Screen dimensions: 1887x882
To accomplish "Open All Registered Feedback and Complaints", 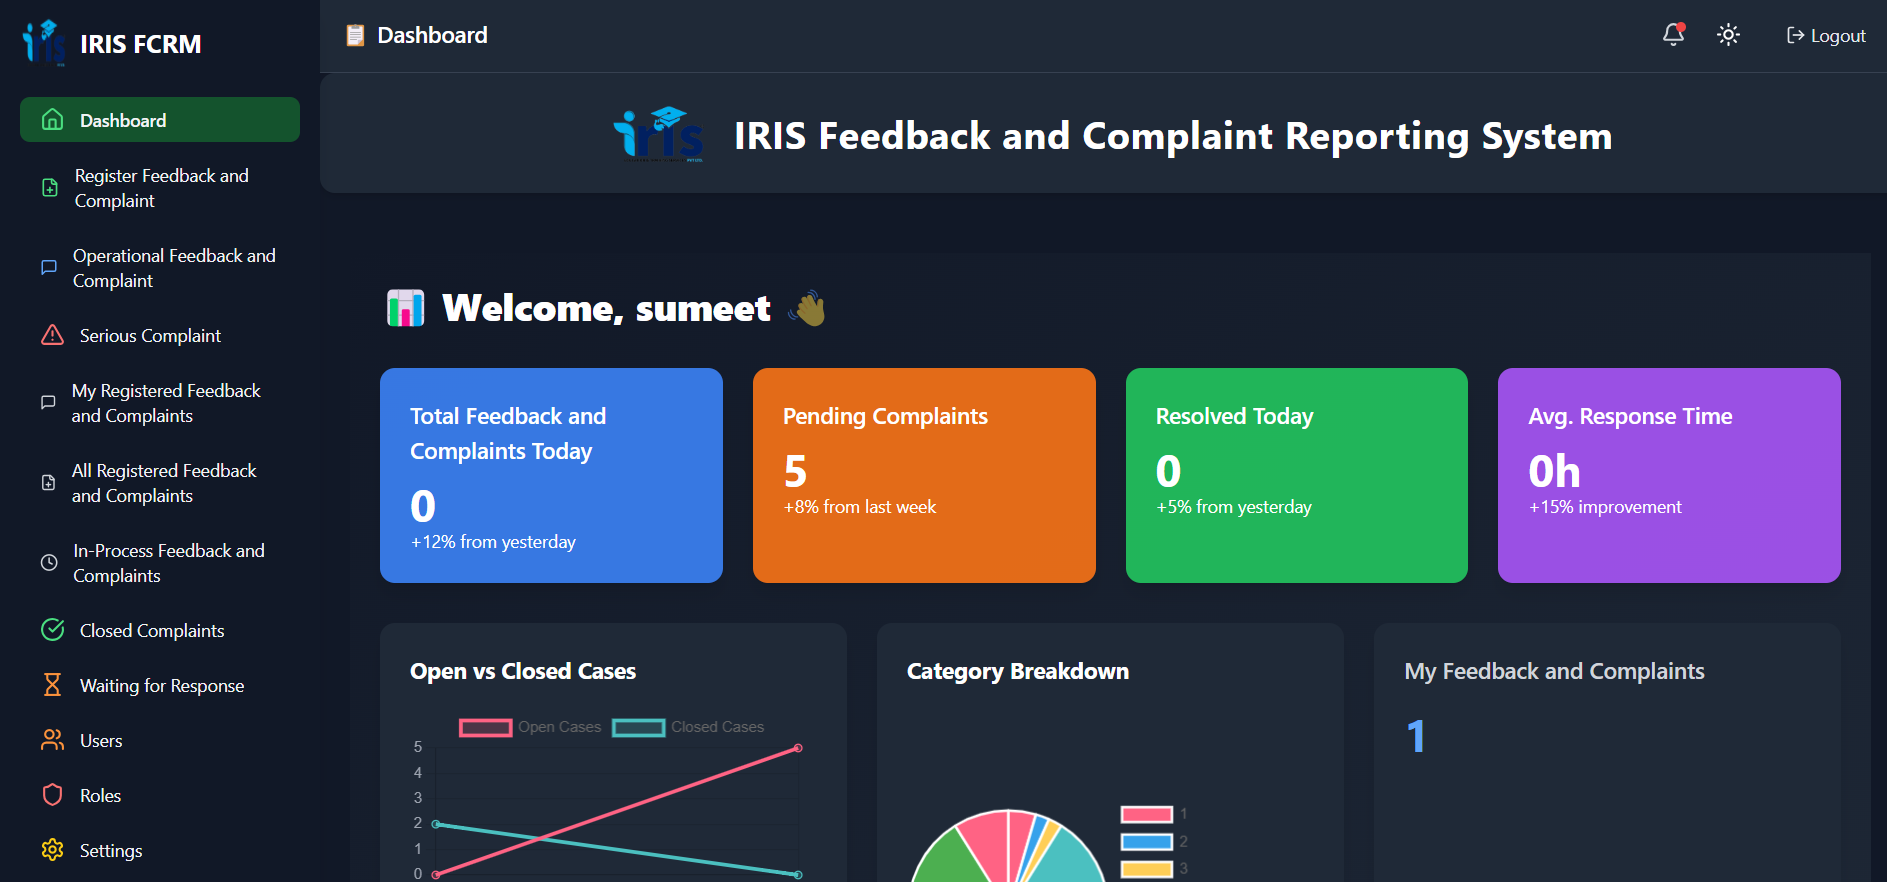I will tap(164, 483).
